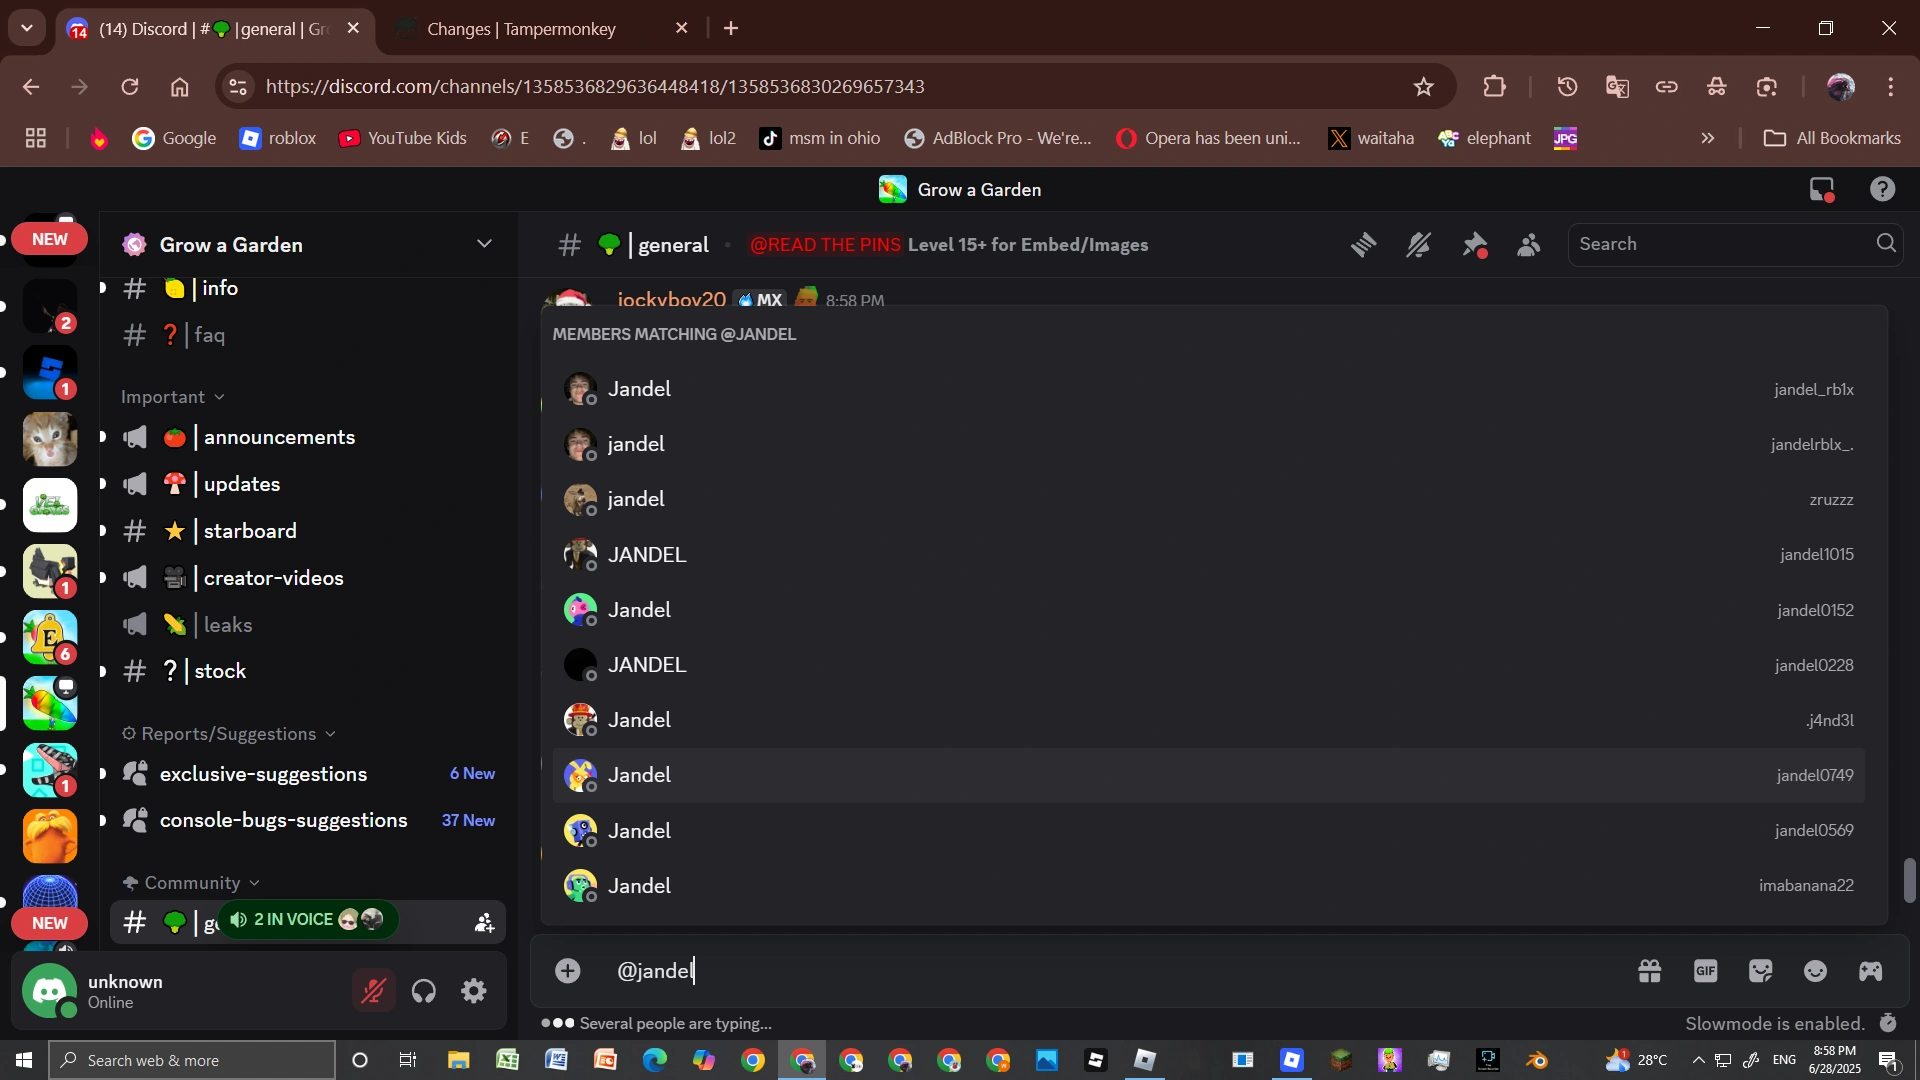Open the Threads icon in channel header
The image size is (1920, 1080).
click(1363, 245)
